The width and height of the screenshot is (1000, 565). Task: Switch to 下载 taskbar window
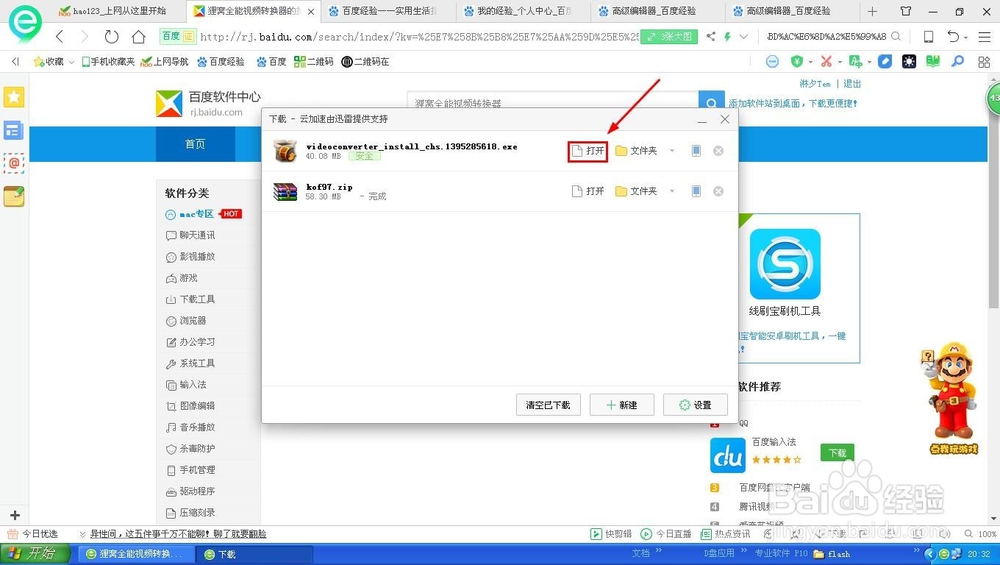click(x=253, y=554)
